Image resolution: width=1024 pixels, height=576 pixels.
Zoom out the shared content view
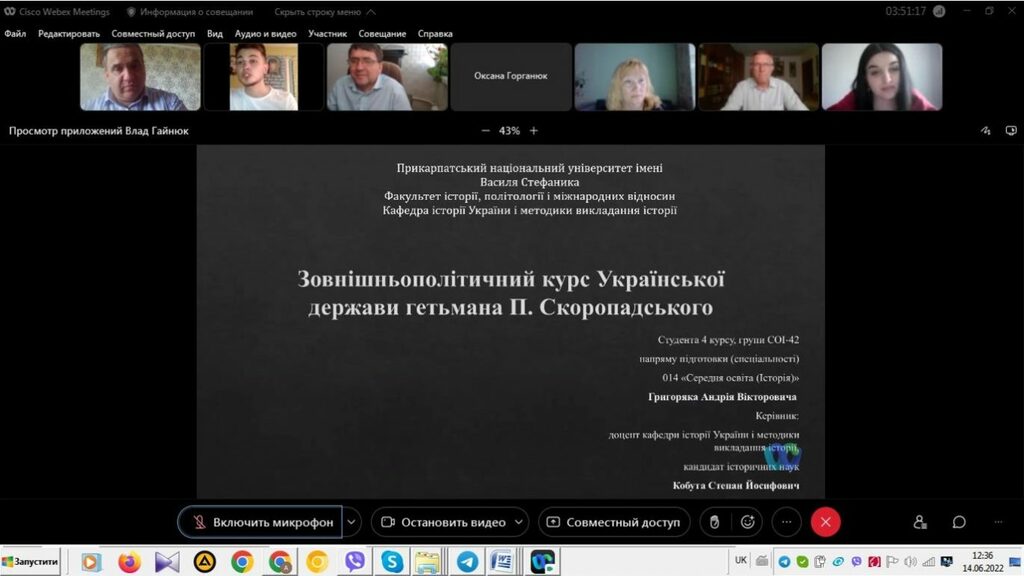(x=486, y=131)
